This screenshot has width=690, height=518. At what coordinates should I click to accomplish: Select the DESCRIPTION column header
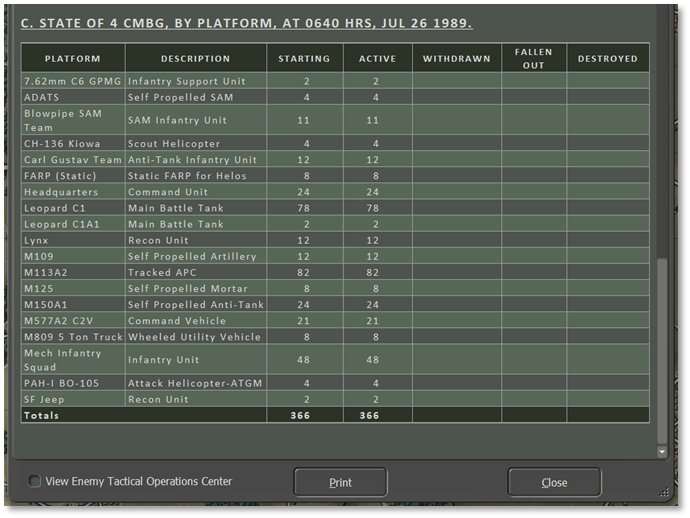click(x=195, y=58)
